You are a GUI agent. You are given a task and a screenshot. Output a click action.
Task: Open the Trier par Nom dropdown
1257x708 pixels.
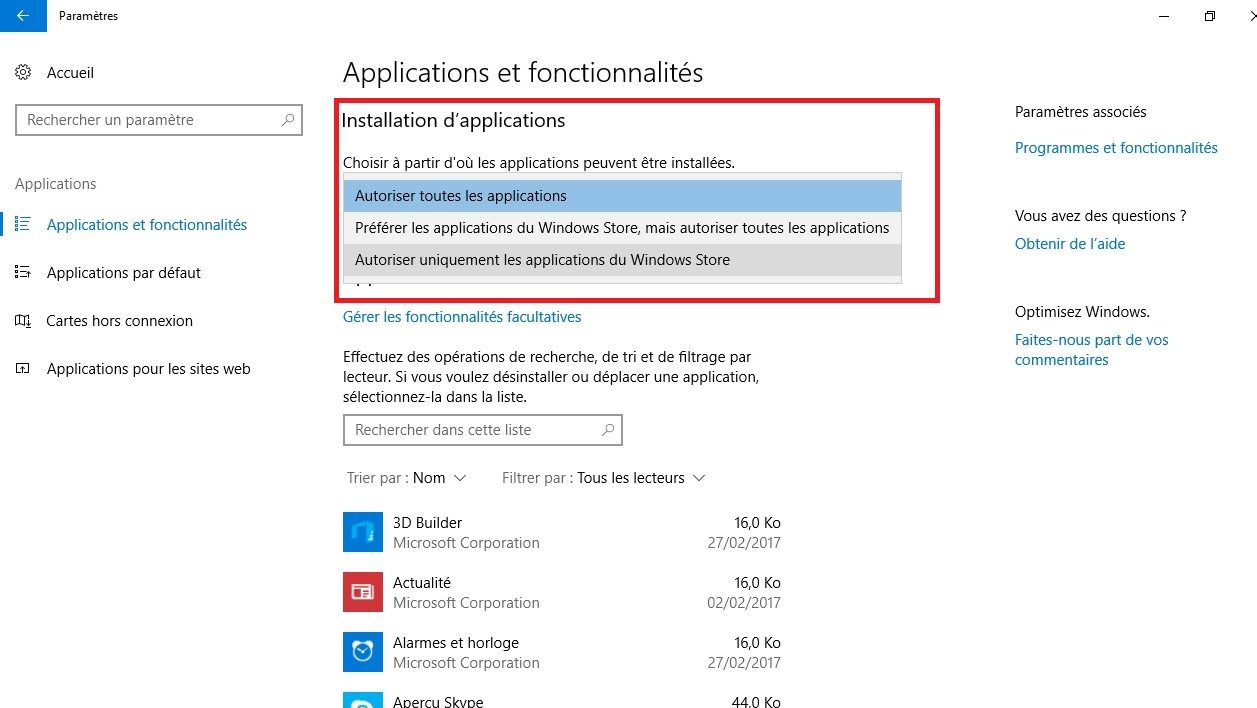(407, 478)
